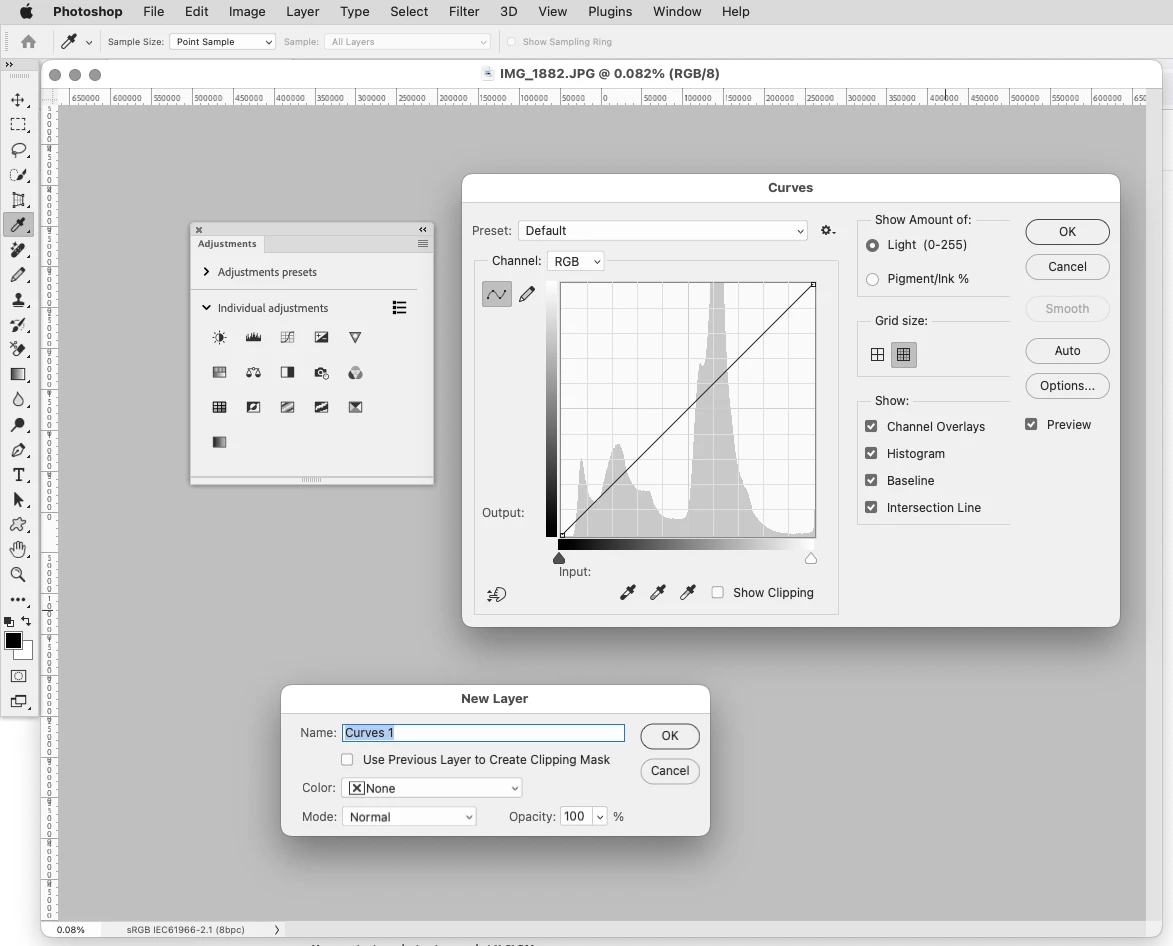Click OK in the Curves dialog
This screenshot has height=946, width=1173.
[1067, 232]
